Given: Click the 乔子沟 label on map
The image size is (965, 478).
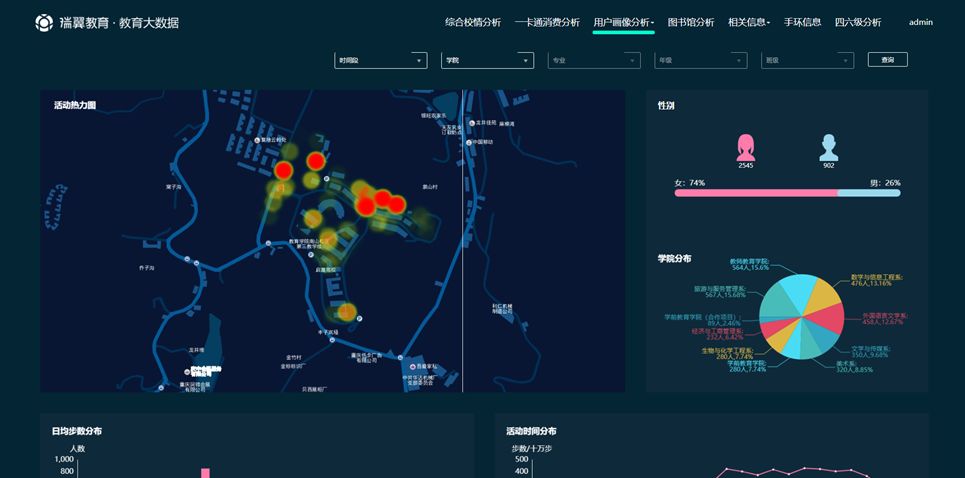Looking at the screenshot, I should coord(145,268).
